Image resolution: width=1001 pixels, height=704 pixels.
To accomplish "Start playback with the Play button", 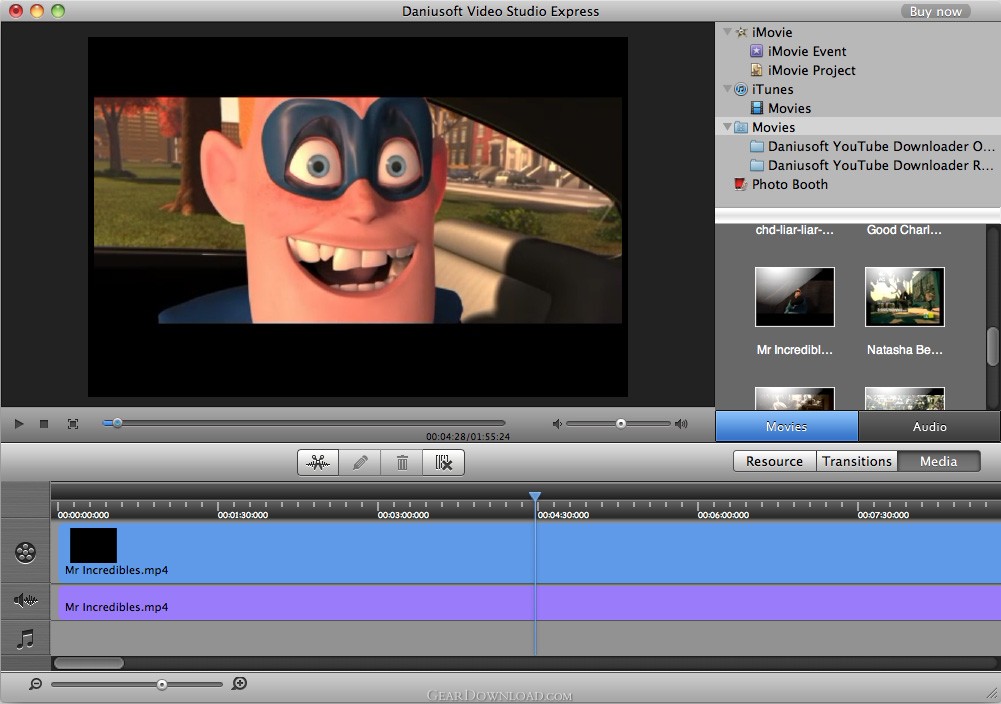I will (x=19, y=424).
